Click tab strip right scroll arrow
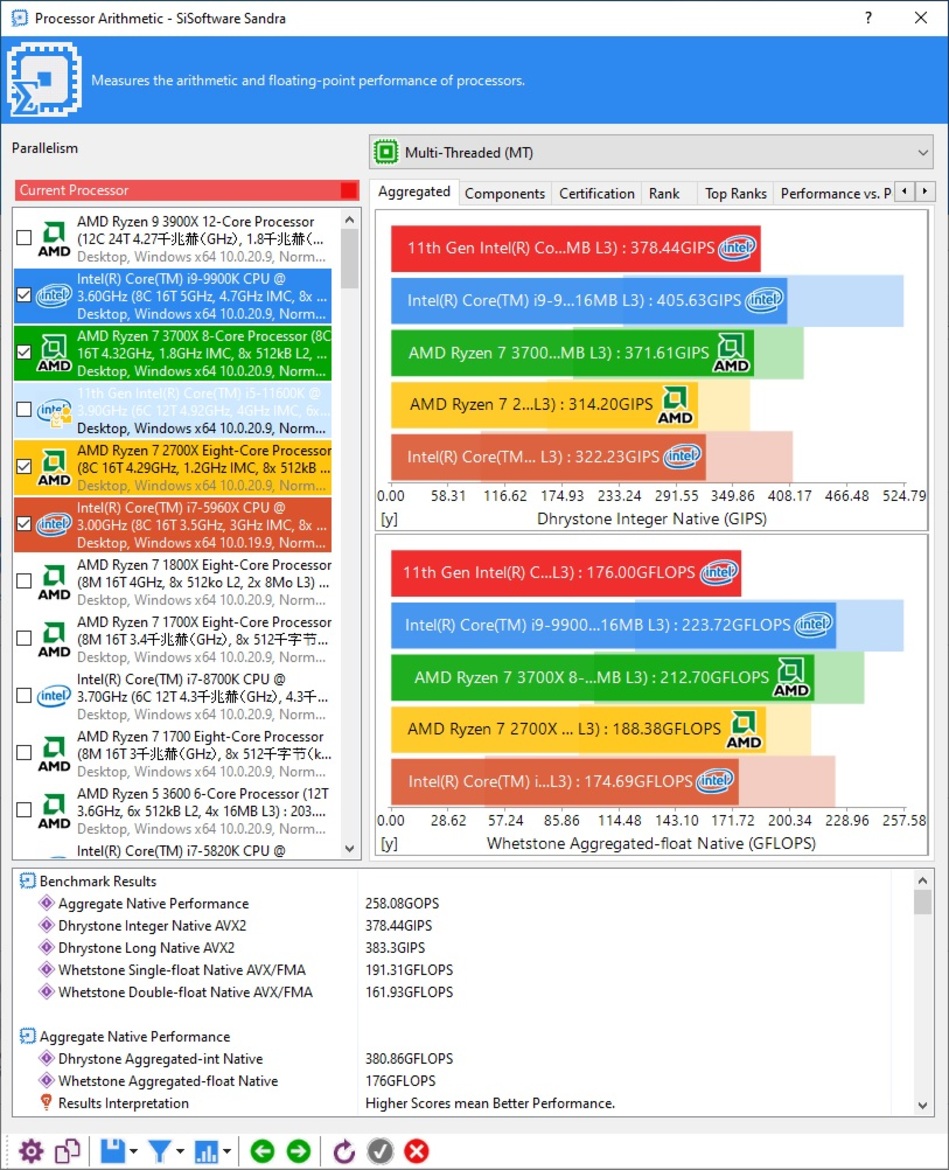949x1170 pixels. (925, 191)
